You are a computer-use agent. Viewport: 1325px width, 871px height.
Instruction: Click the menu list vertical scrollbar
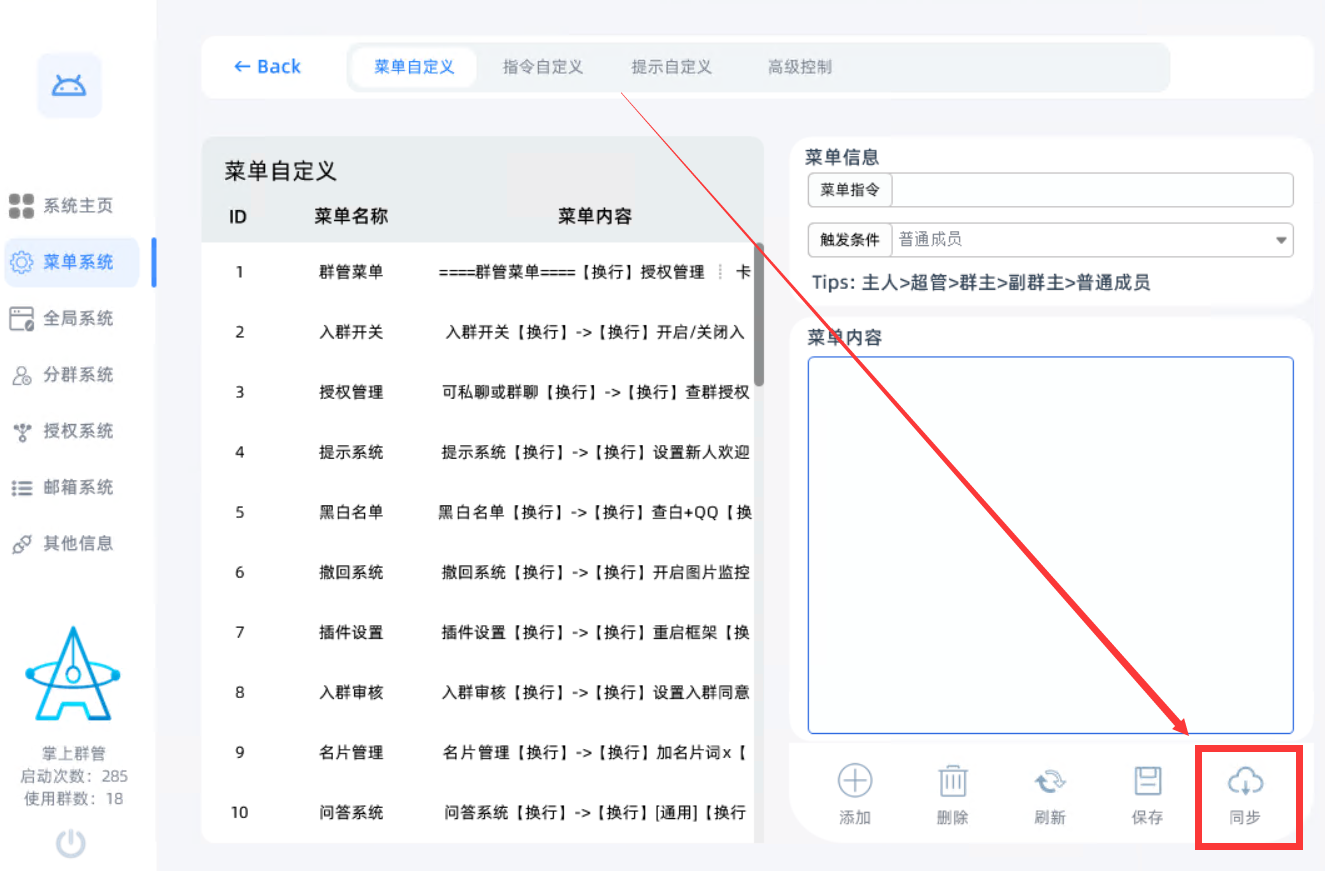tap(759, 315)
